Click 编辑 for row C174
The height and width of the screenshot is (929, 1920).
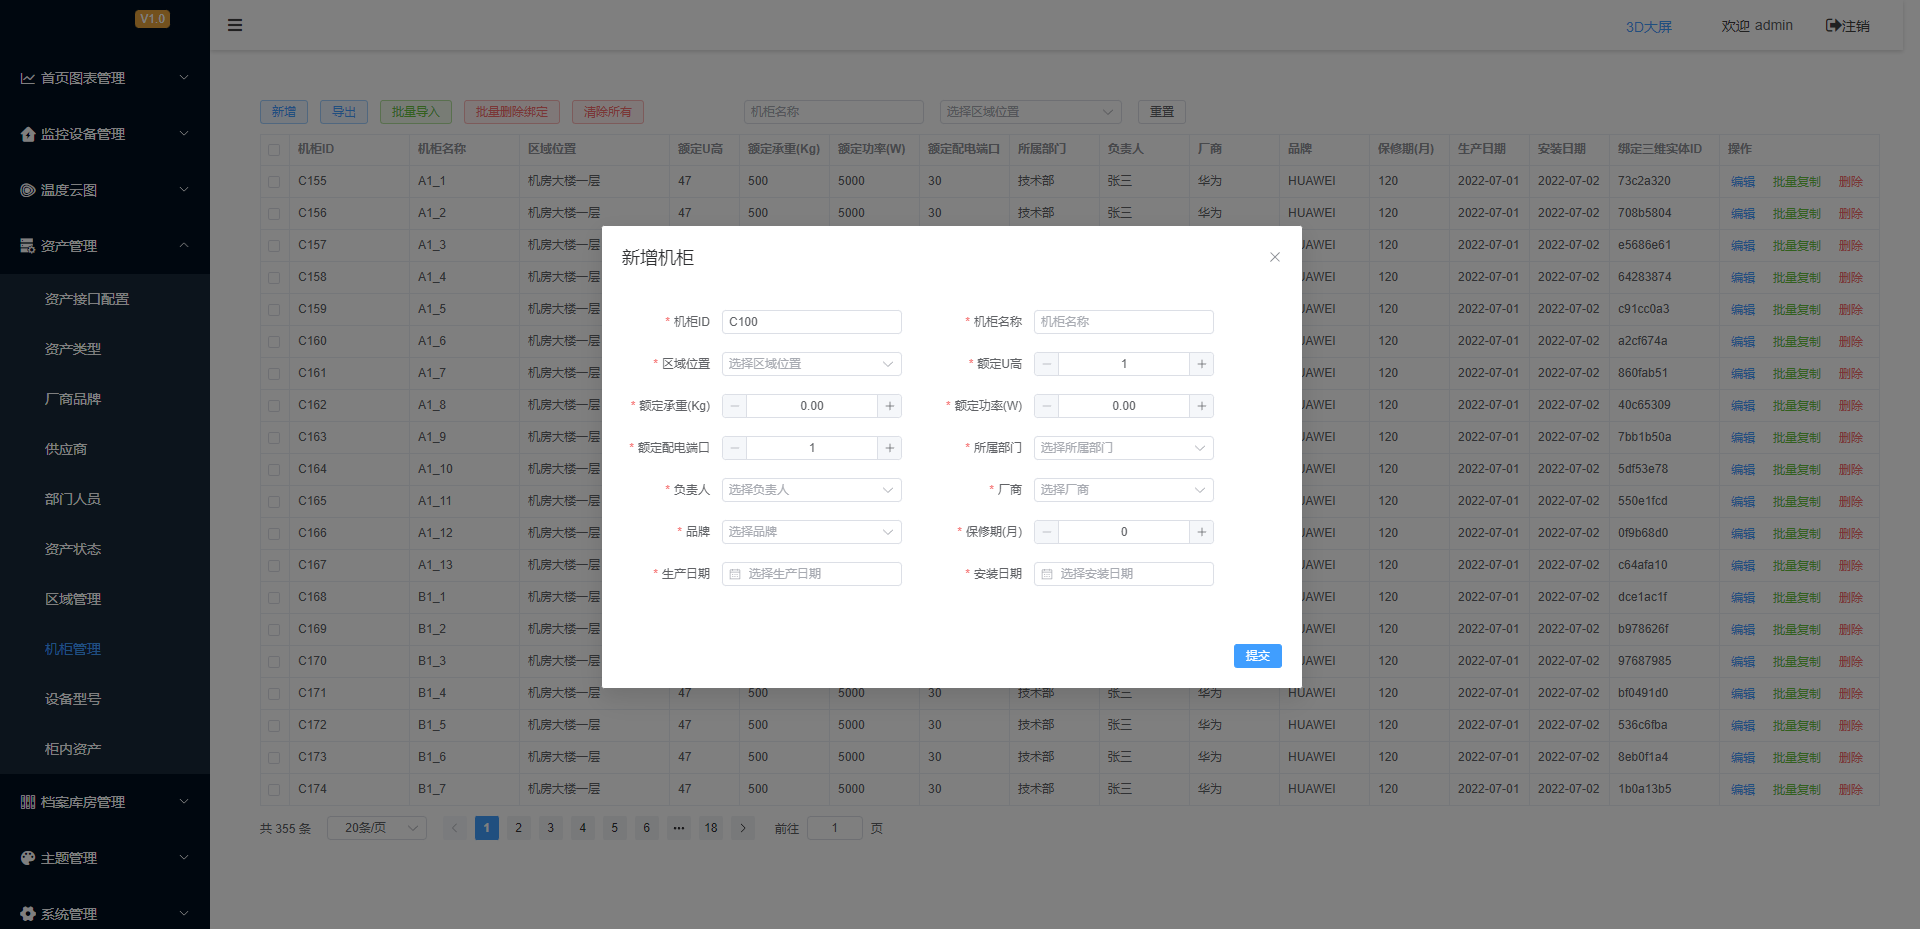tap(1743, 790)
